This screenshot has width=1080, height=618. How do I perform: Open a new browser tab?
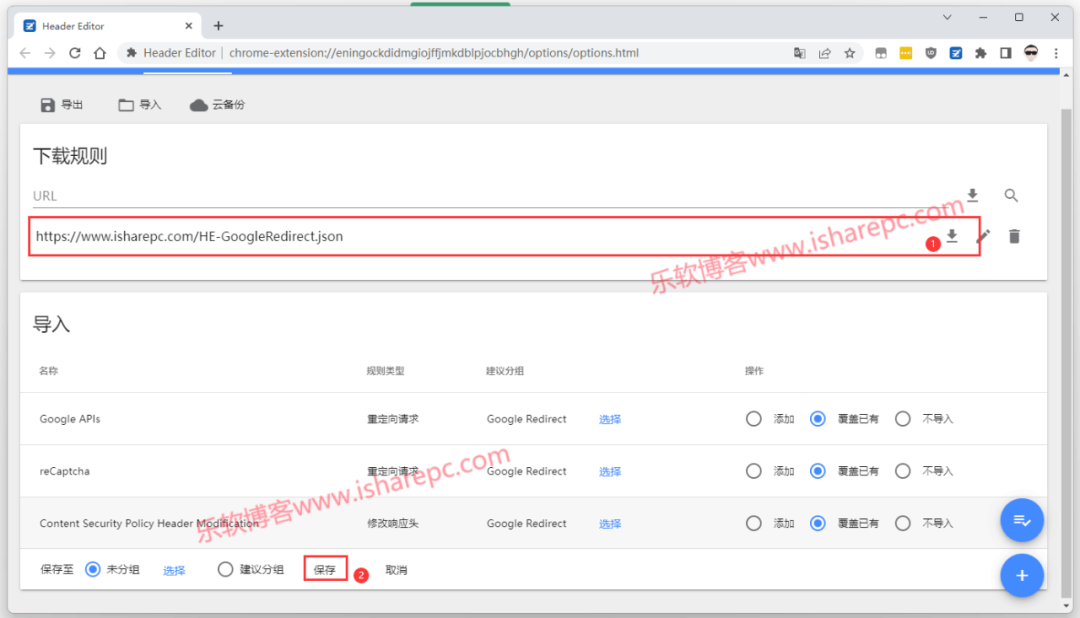click(x=218, y=26)
